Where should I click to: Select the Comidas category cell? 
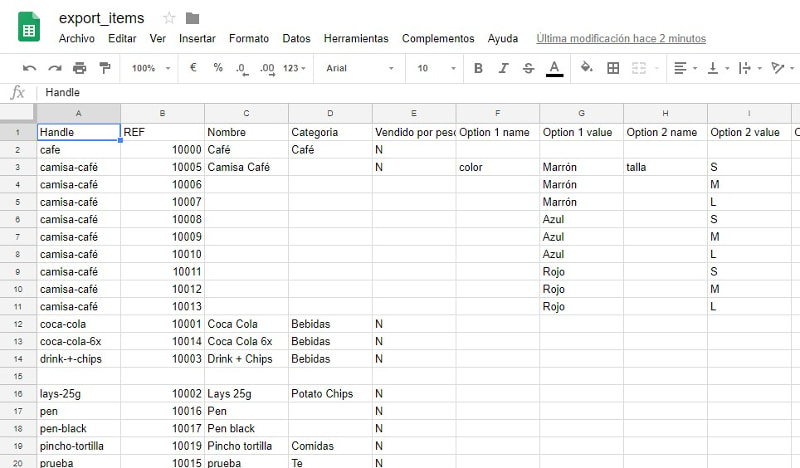(330, 446)
